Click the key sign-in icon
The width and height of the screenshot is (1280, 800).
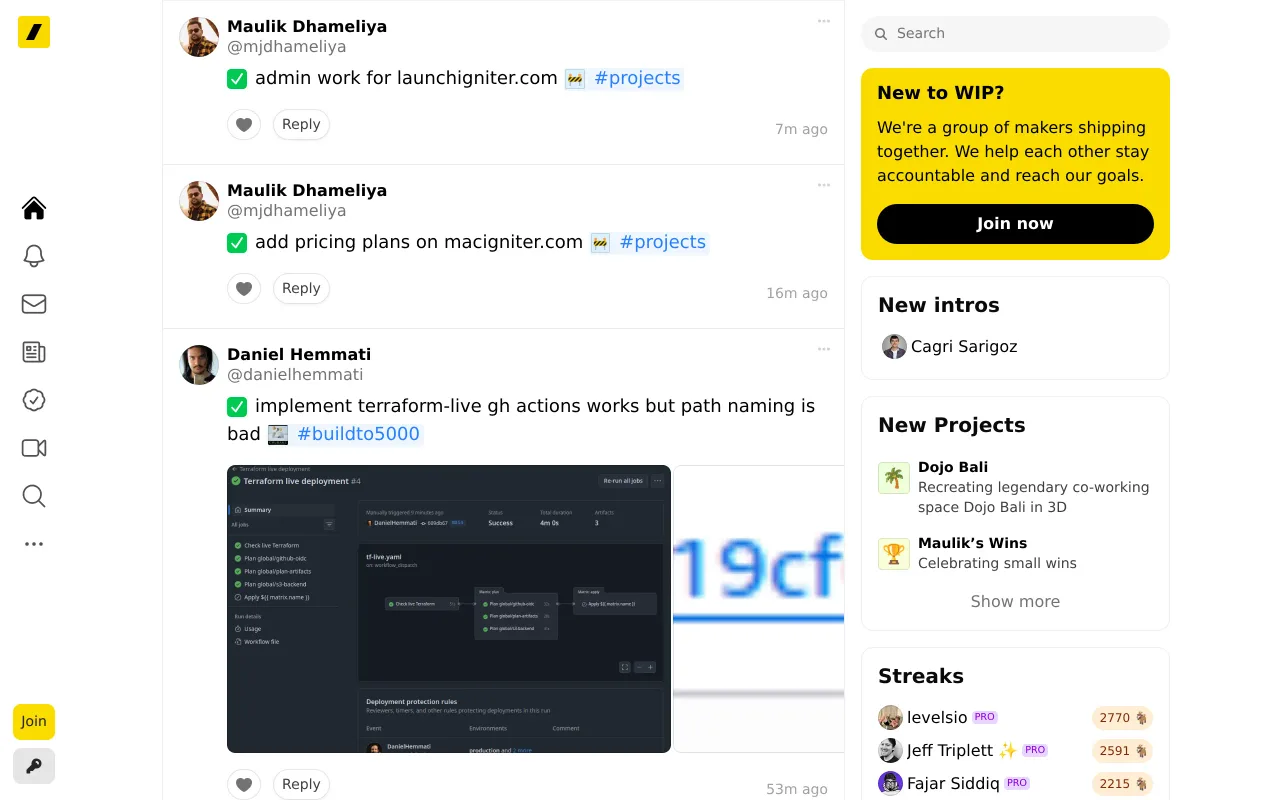pyautogui.click(x=34, y=766)
